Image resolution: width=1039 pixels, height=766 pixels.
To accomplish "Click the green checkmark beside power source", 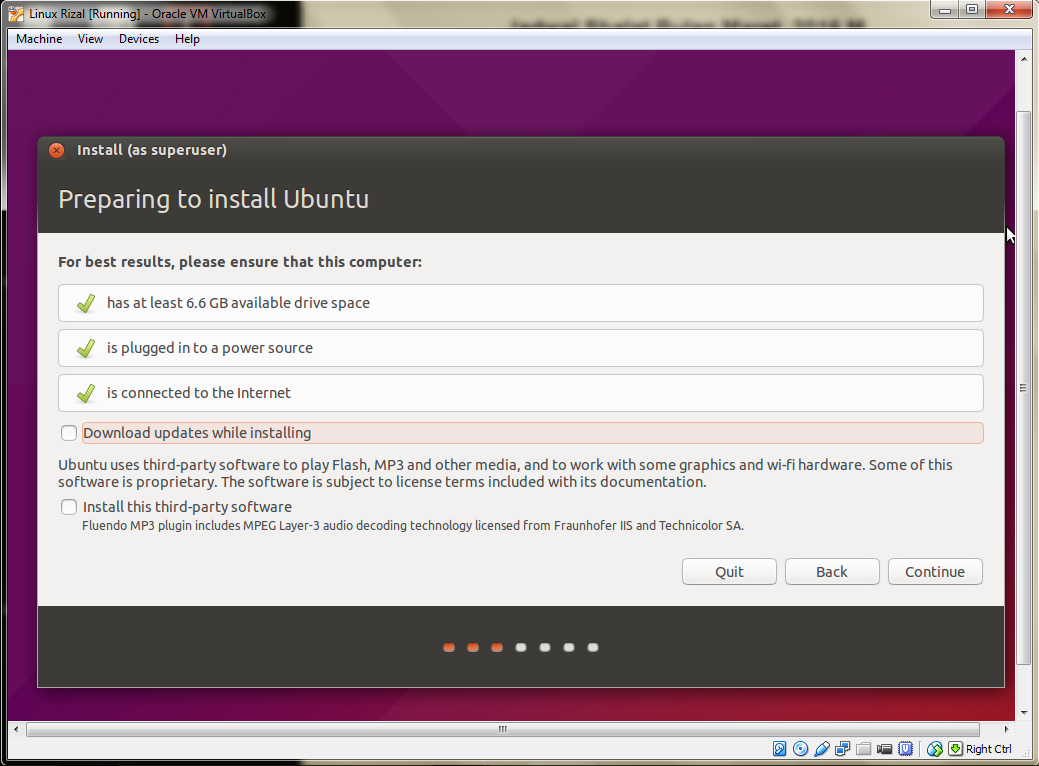I will click(x=85, y=349).
